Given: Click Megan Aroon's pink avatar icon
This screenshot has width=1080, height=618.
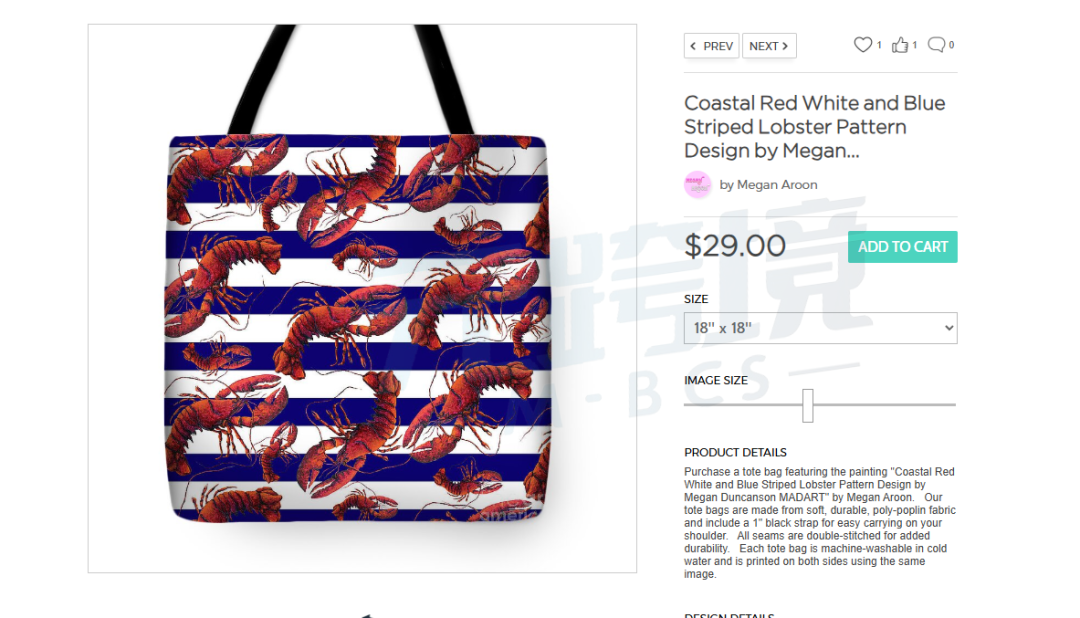Looking at the screenshot, I should [697, 185].
